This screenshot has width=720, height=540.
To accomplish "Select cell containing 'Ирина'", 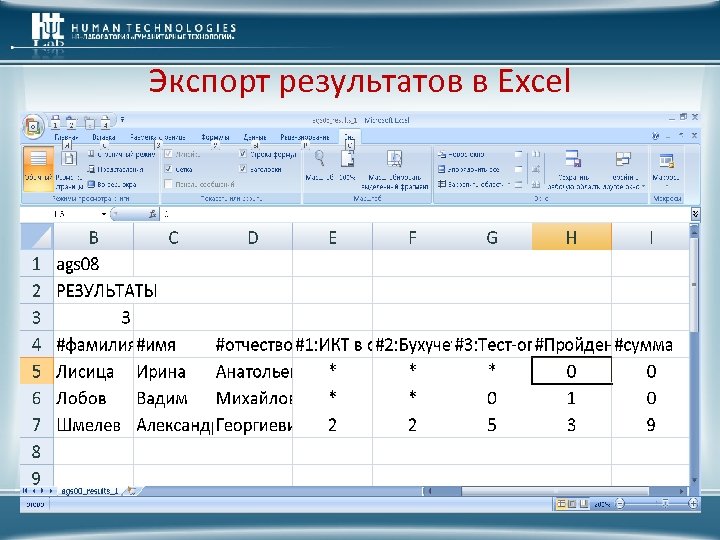I will coord(173,371).
